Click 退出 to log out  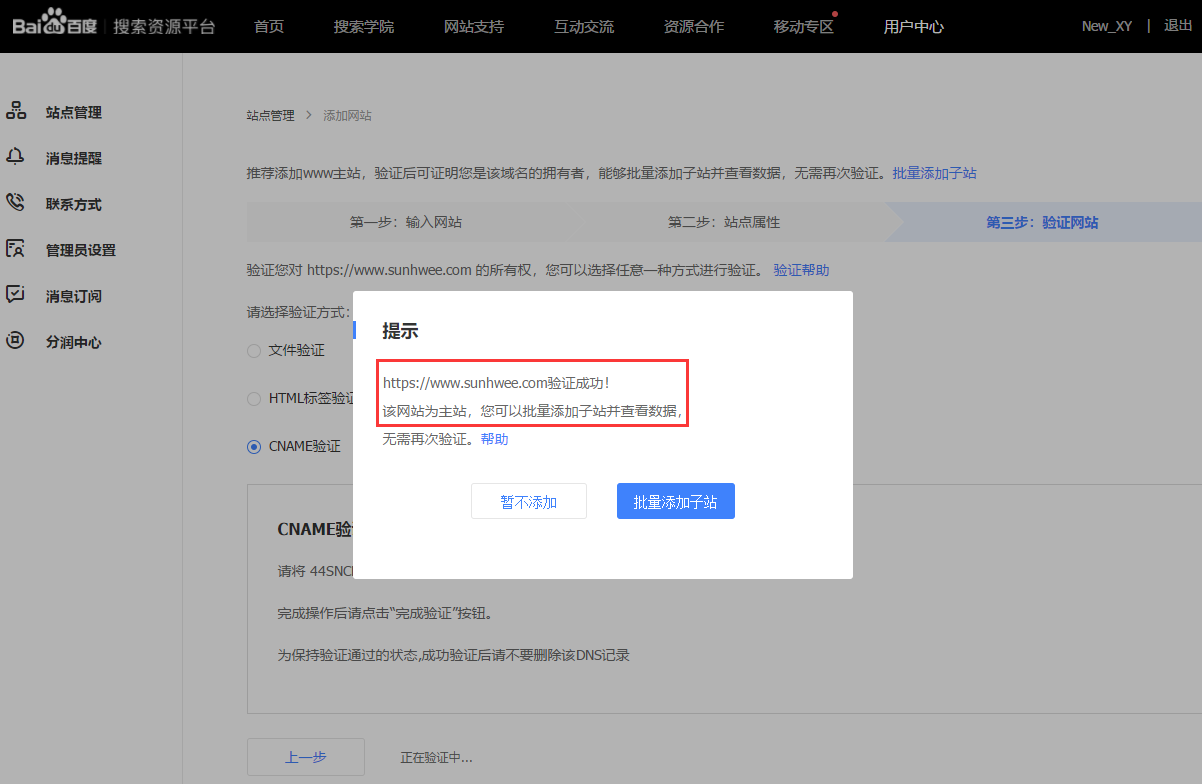point(1178,26)
